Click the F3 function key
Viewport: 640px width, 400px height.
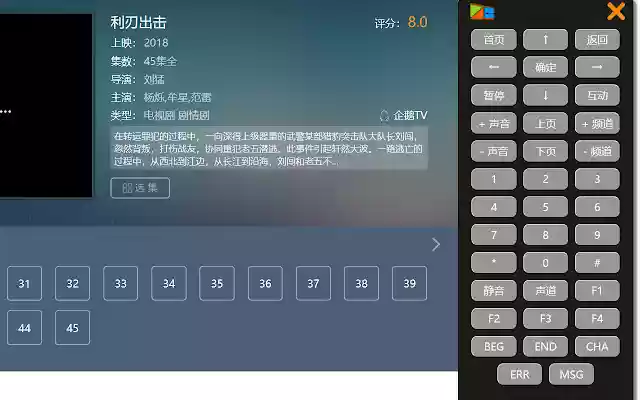pos(545,319)
